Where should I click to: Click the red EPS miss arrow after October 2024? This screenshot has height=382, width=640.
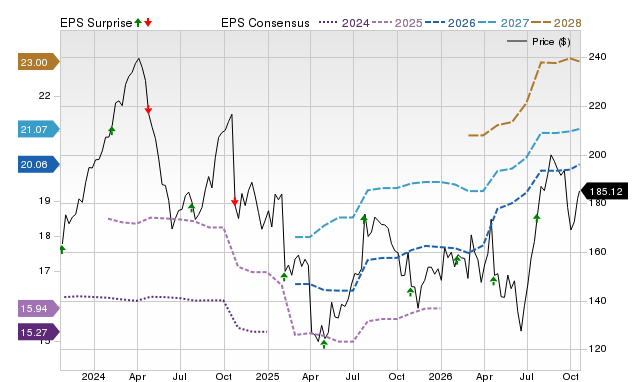click(x=235, y=202)
